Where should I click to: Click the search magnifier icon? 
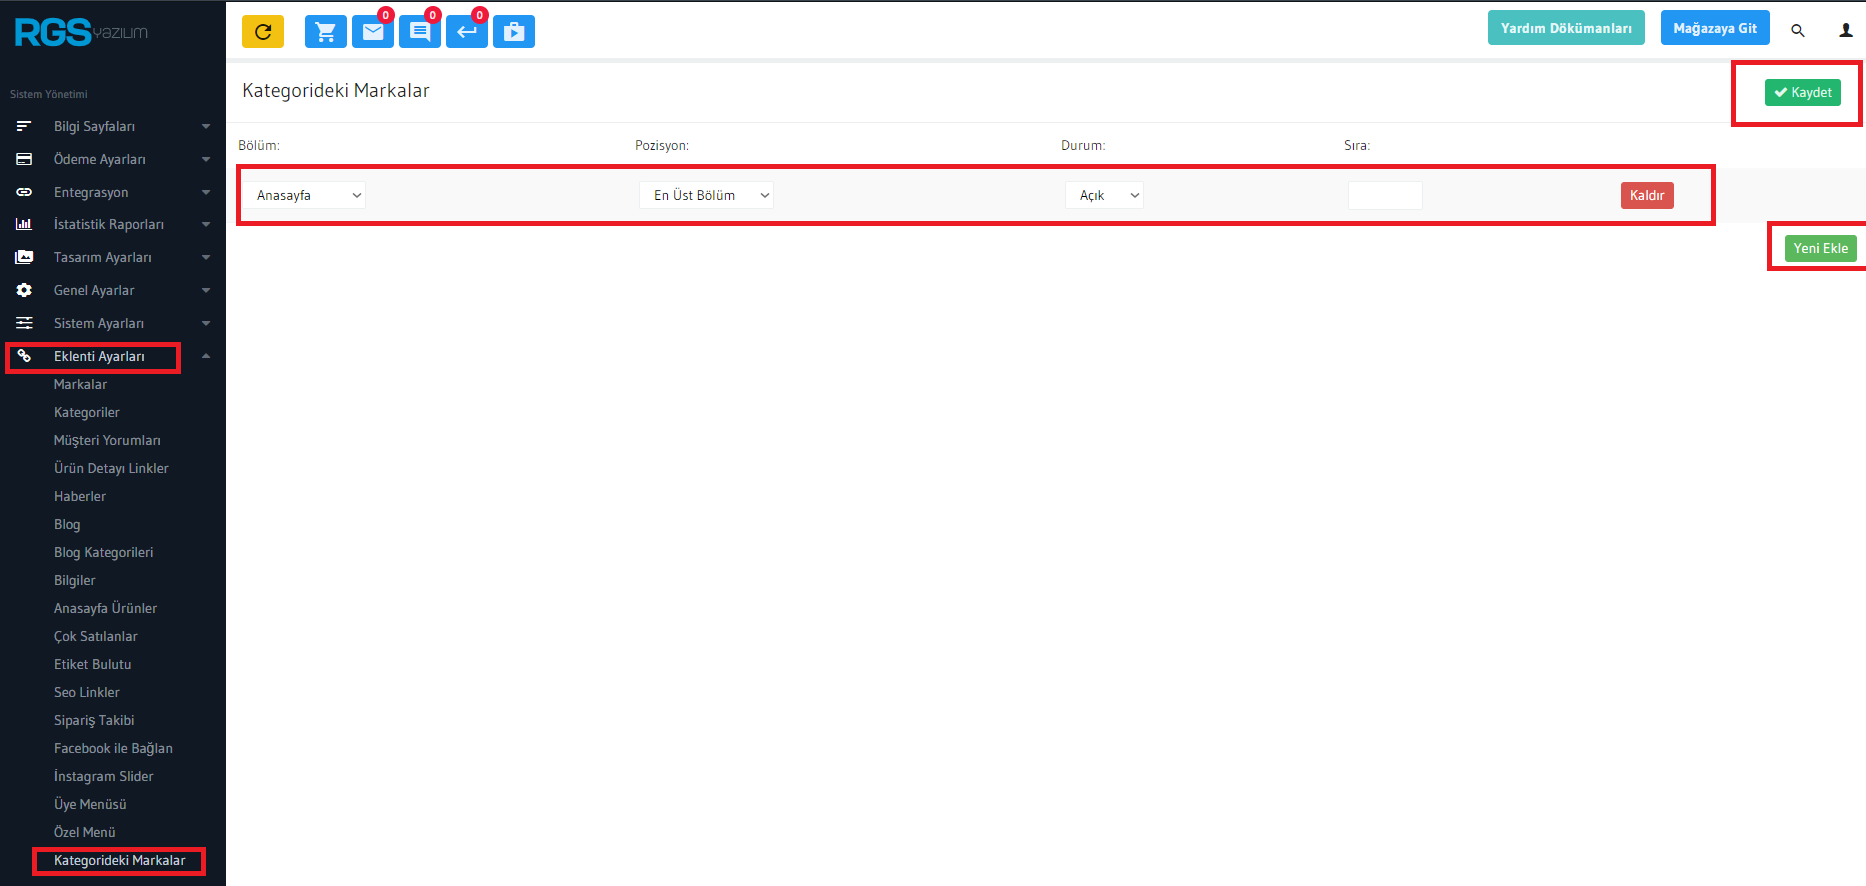[1797, 31]
